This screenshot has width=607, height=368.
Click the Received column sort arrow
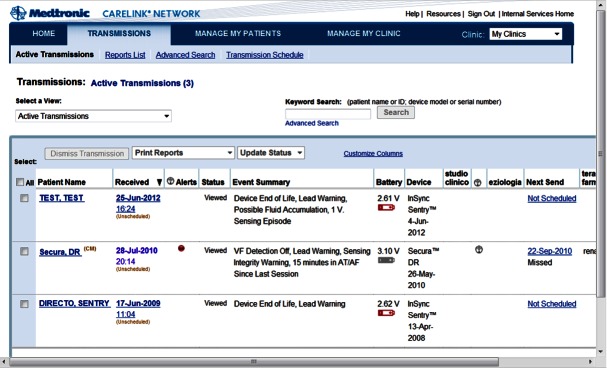[159, 182]
